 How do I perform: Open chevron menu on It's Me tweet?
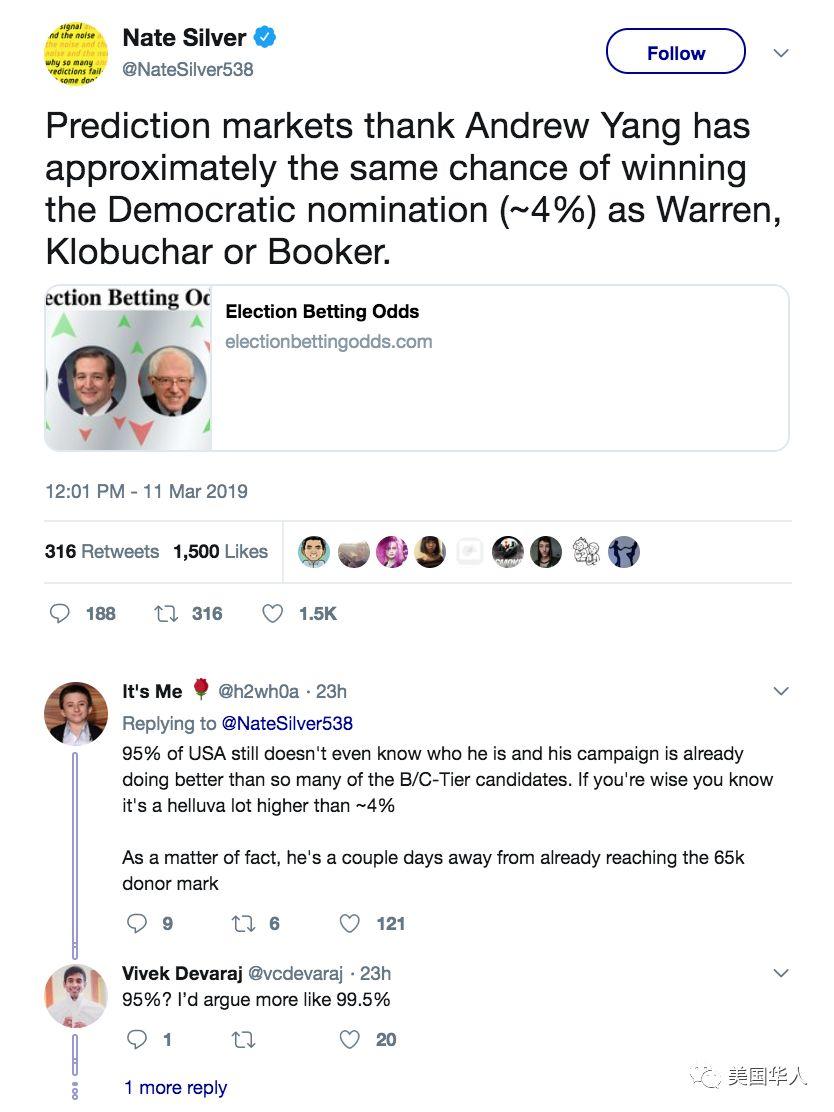pos(781,691)
